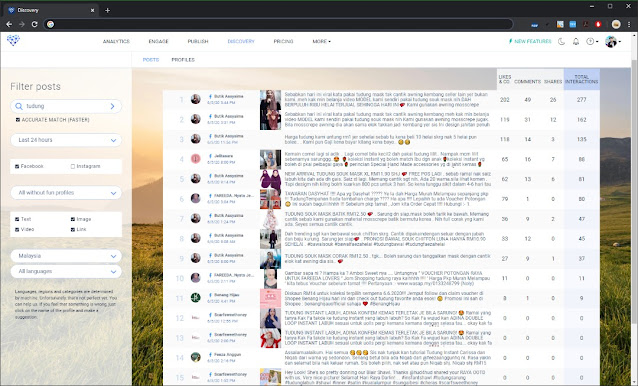Open the ENGAGE navigation item
The width and height of the screenshot is (638, 386).
point(158,41)
